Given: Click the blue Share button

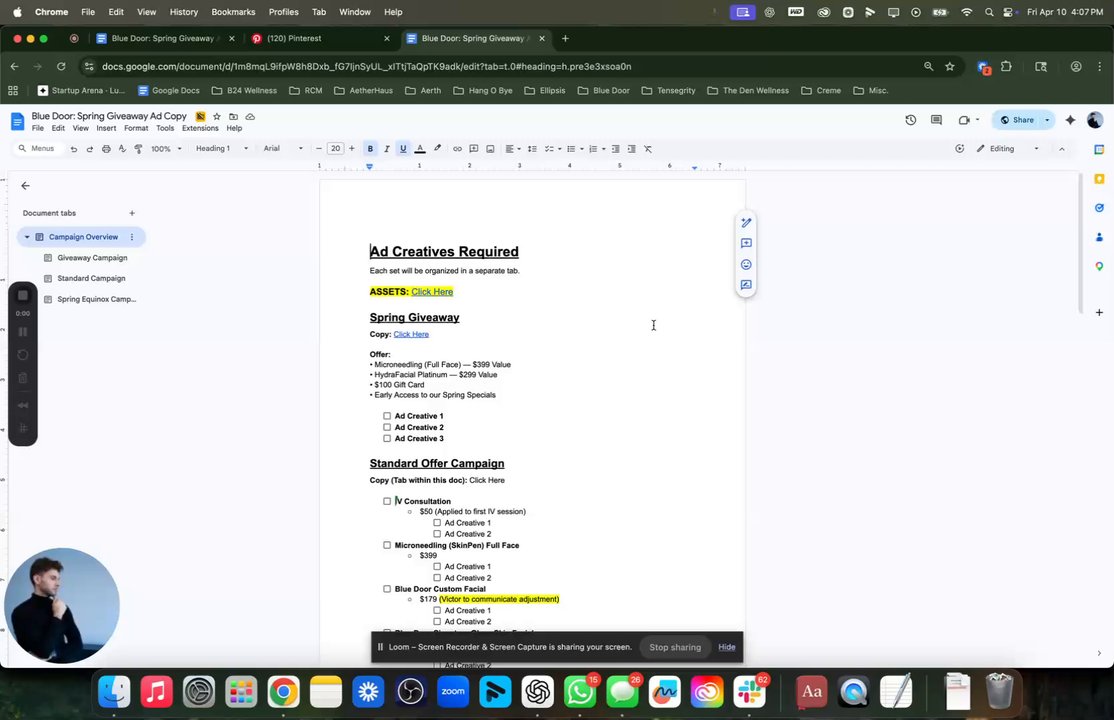Looking at the screenshot, I should (1017, 120).
